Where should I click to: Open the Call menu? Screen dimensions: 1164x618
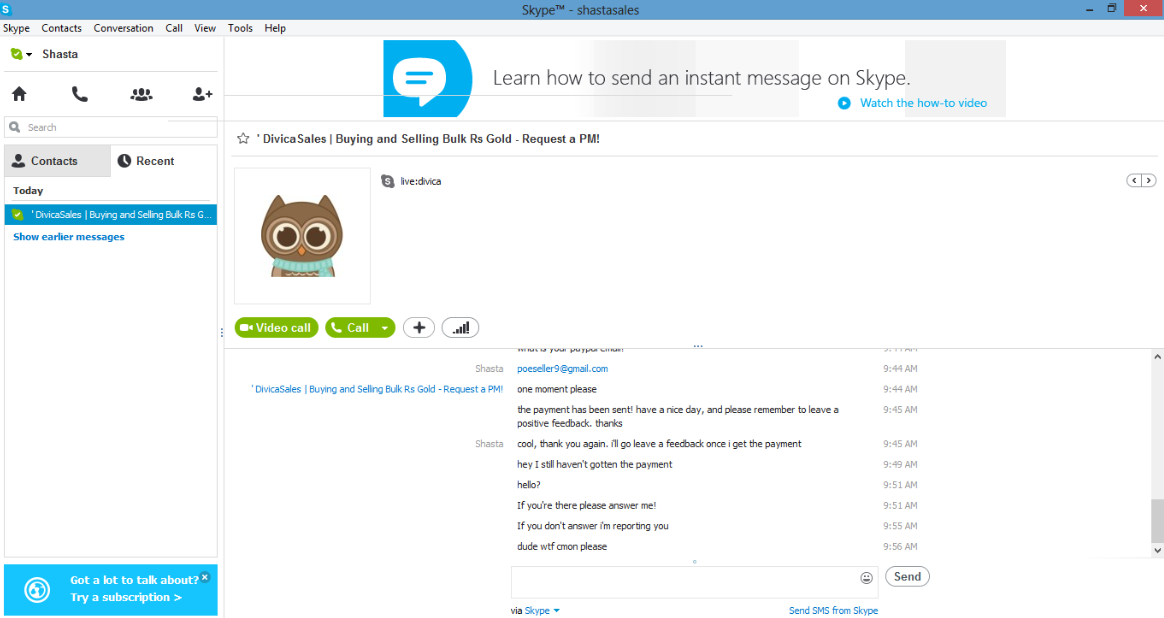174,28
